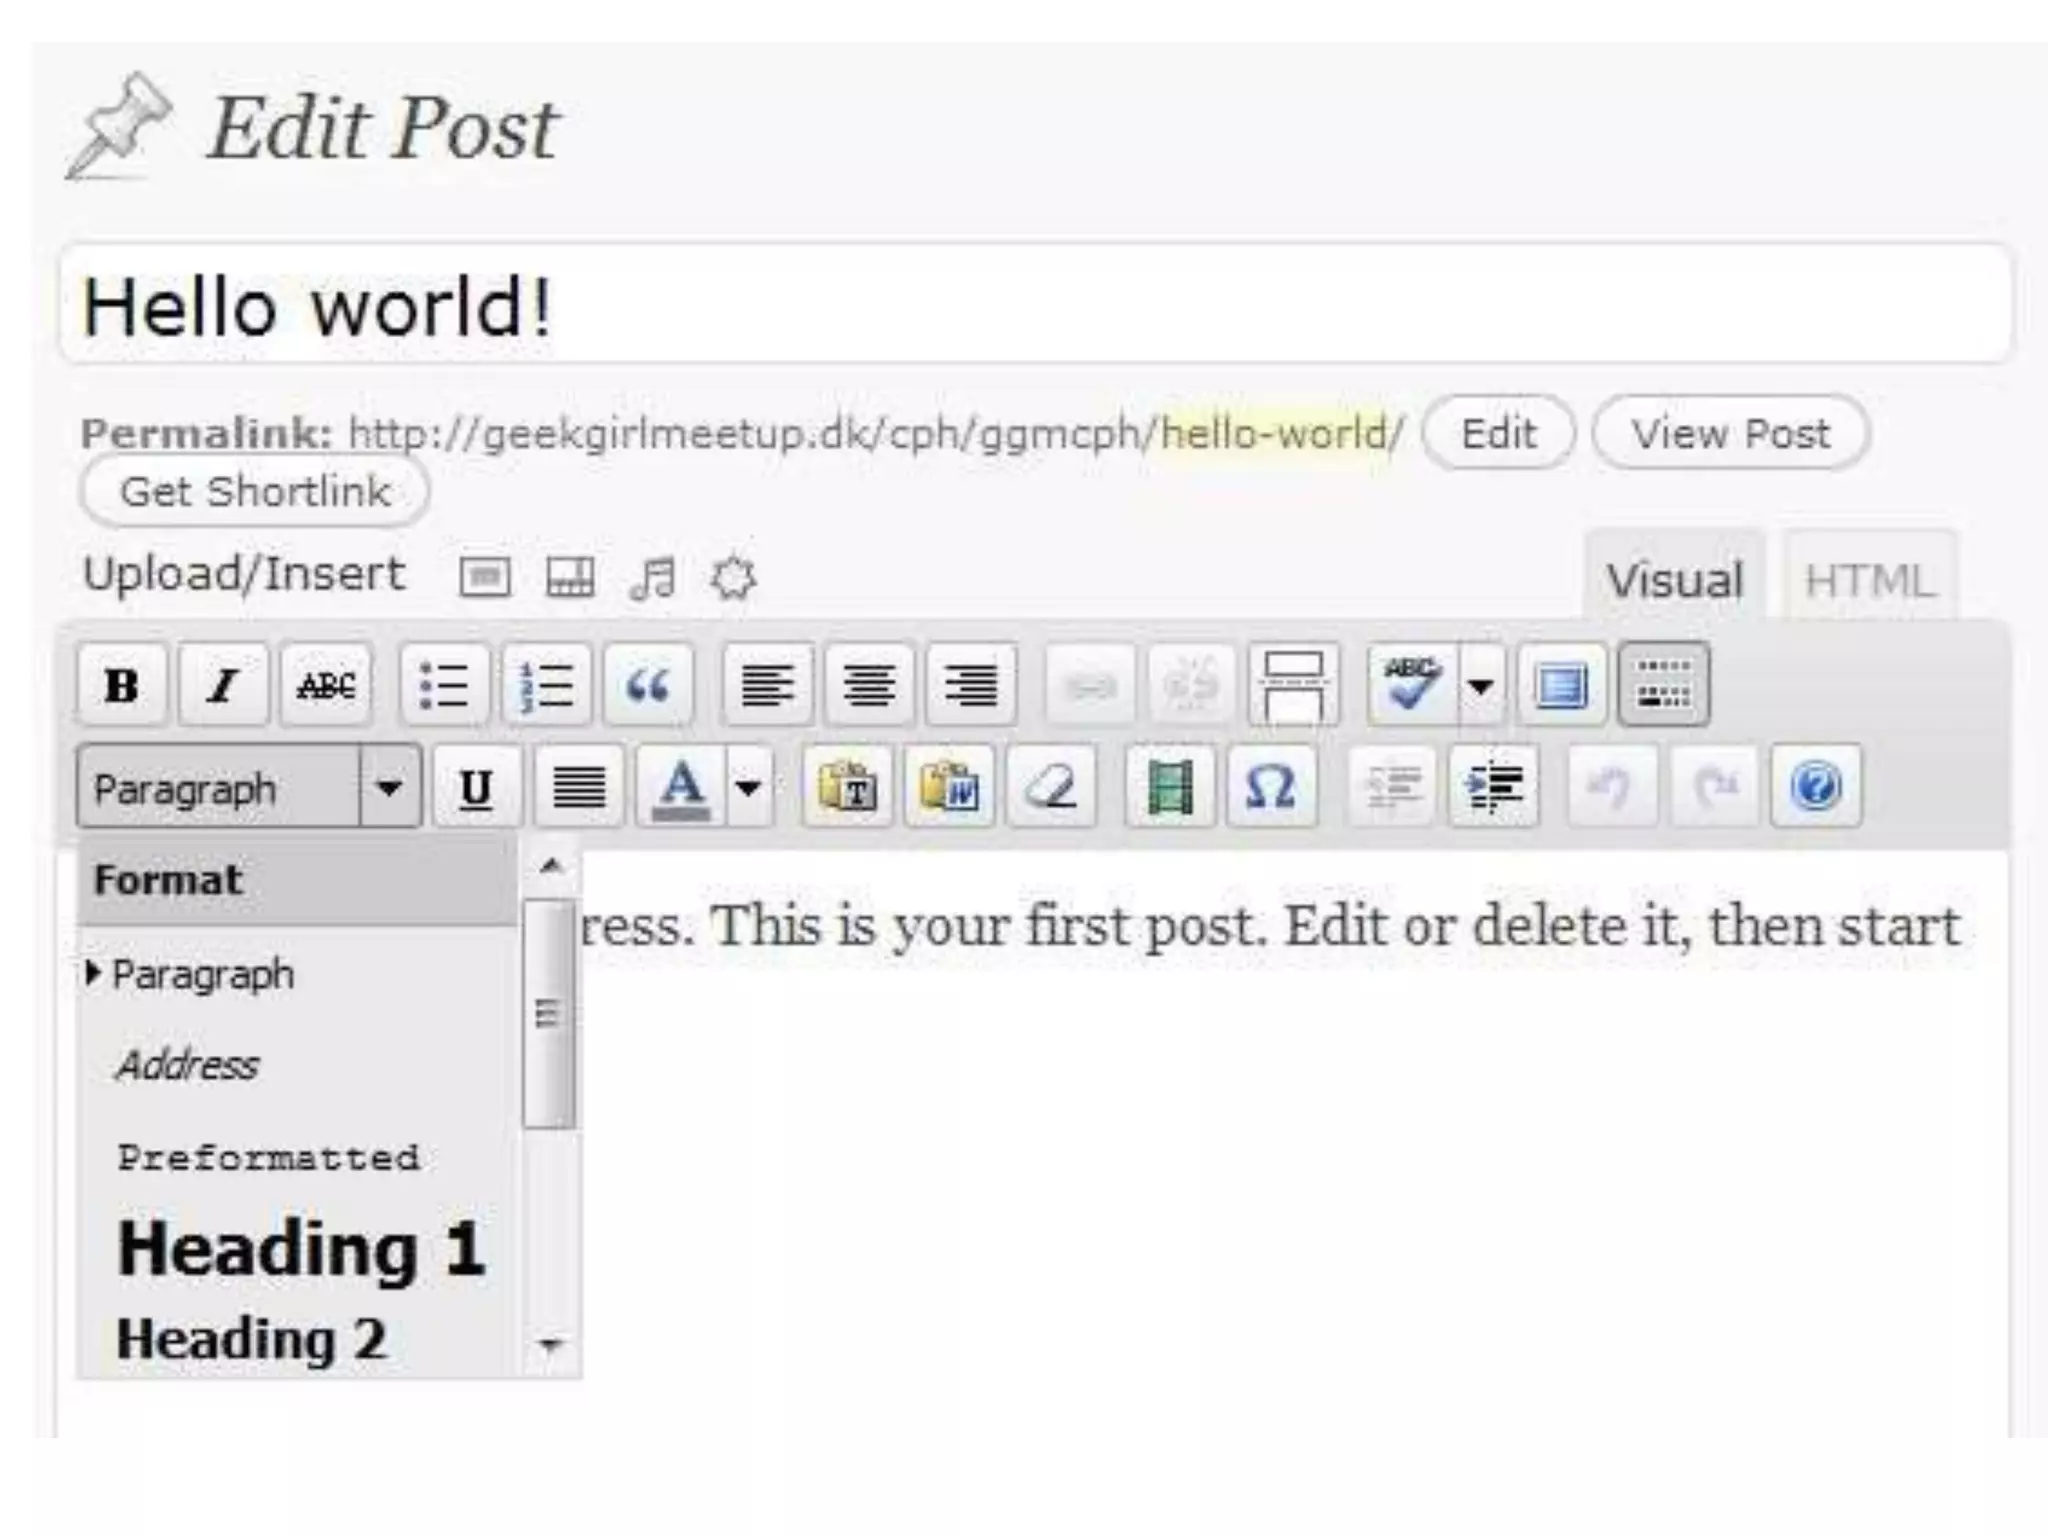Toggle underline formatting button
The image size is (2048, 1536).
coord(476,788)
